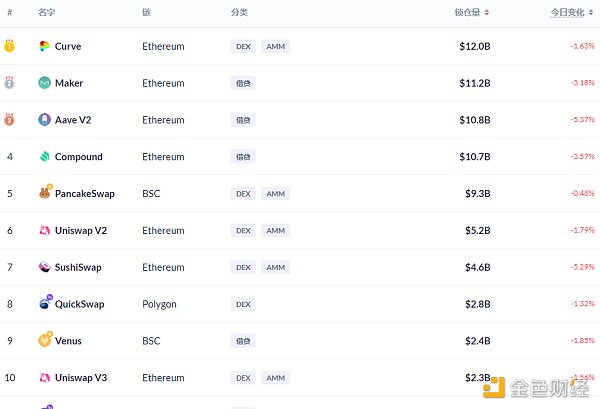Sort by today's change column arrows
This screenshot has height=409, width=600.
point(591,13)
